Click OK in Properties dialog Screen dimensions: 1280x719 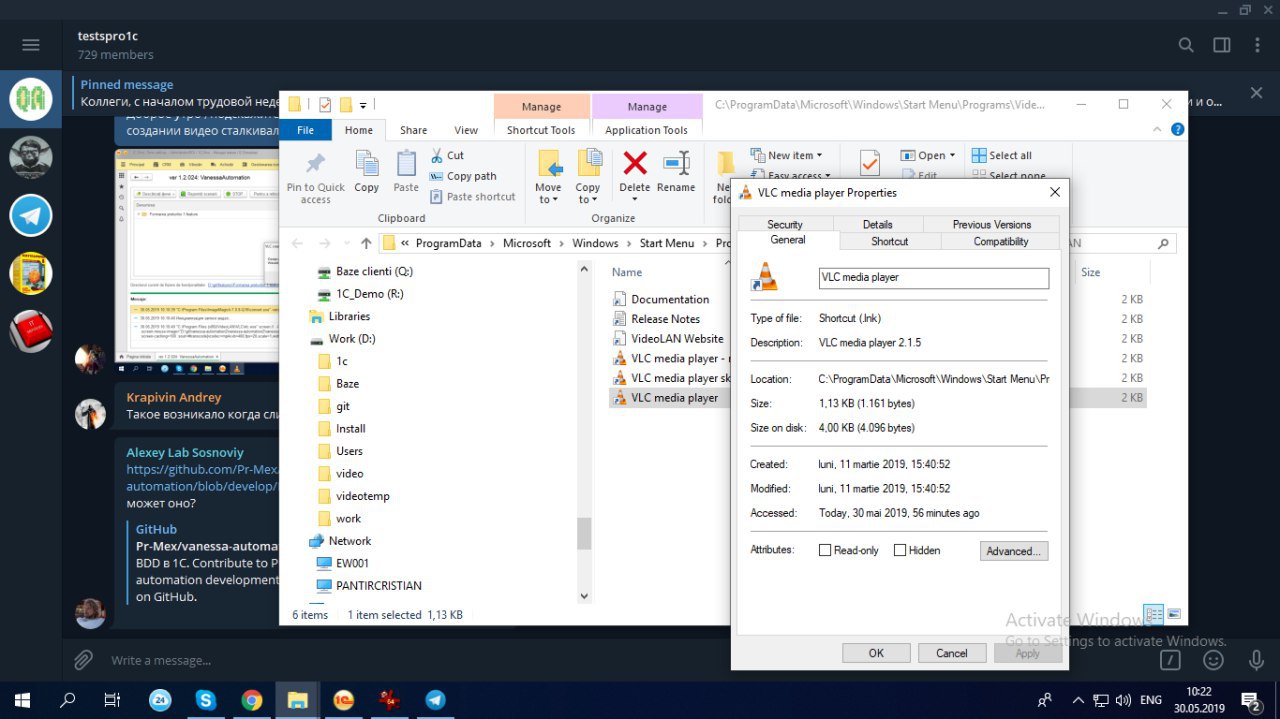point(876,653)
